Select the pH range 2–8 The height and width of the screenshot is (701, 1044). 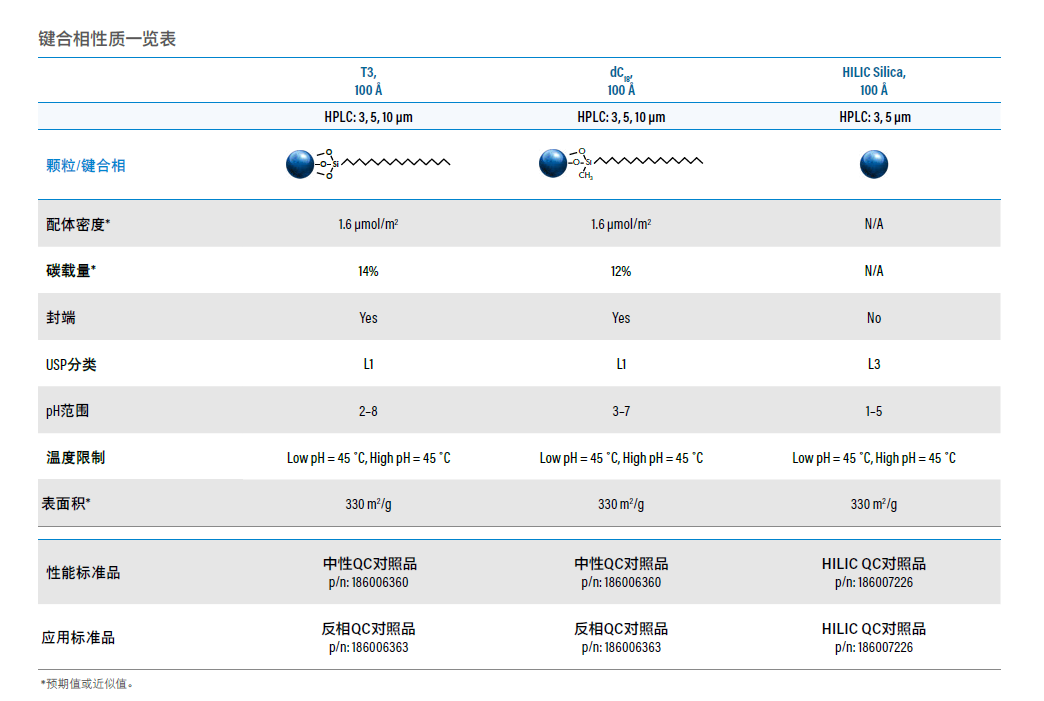[x=368, y=411]
